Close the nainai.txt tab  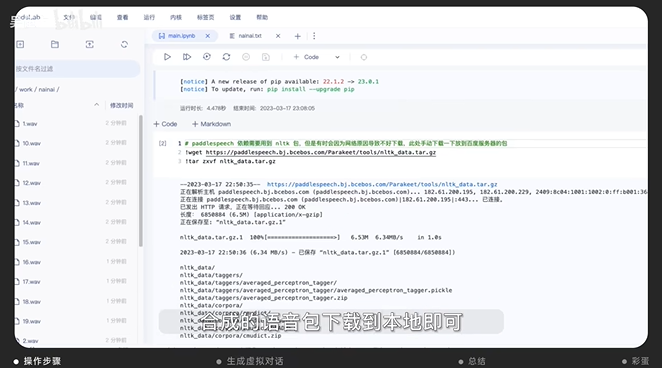pyautogui.click(x=278, y=36)
